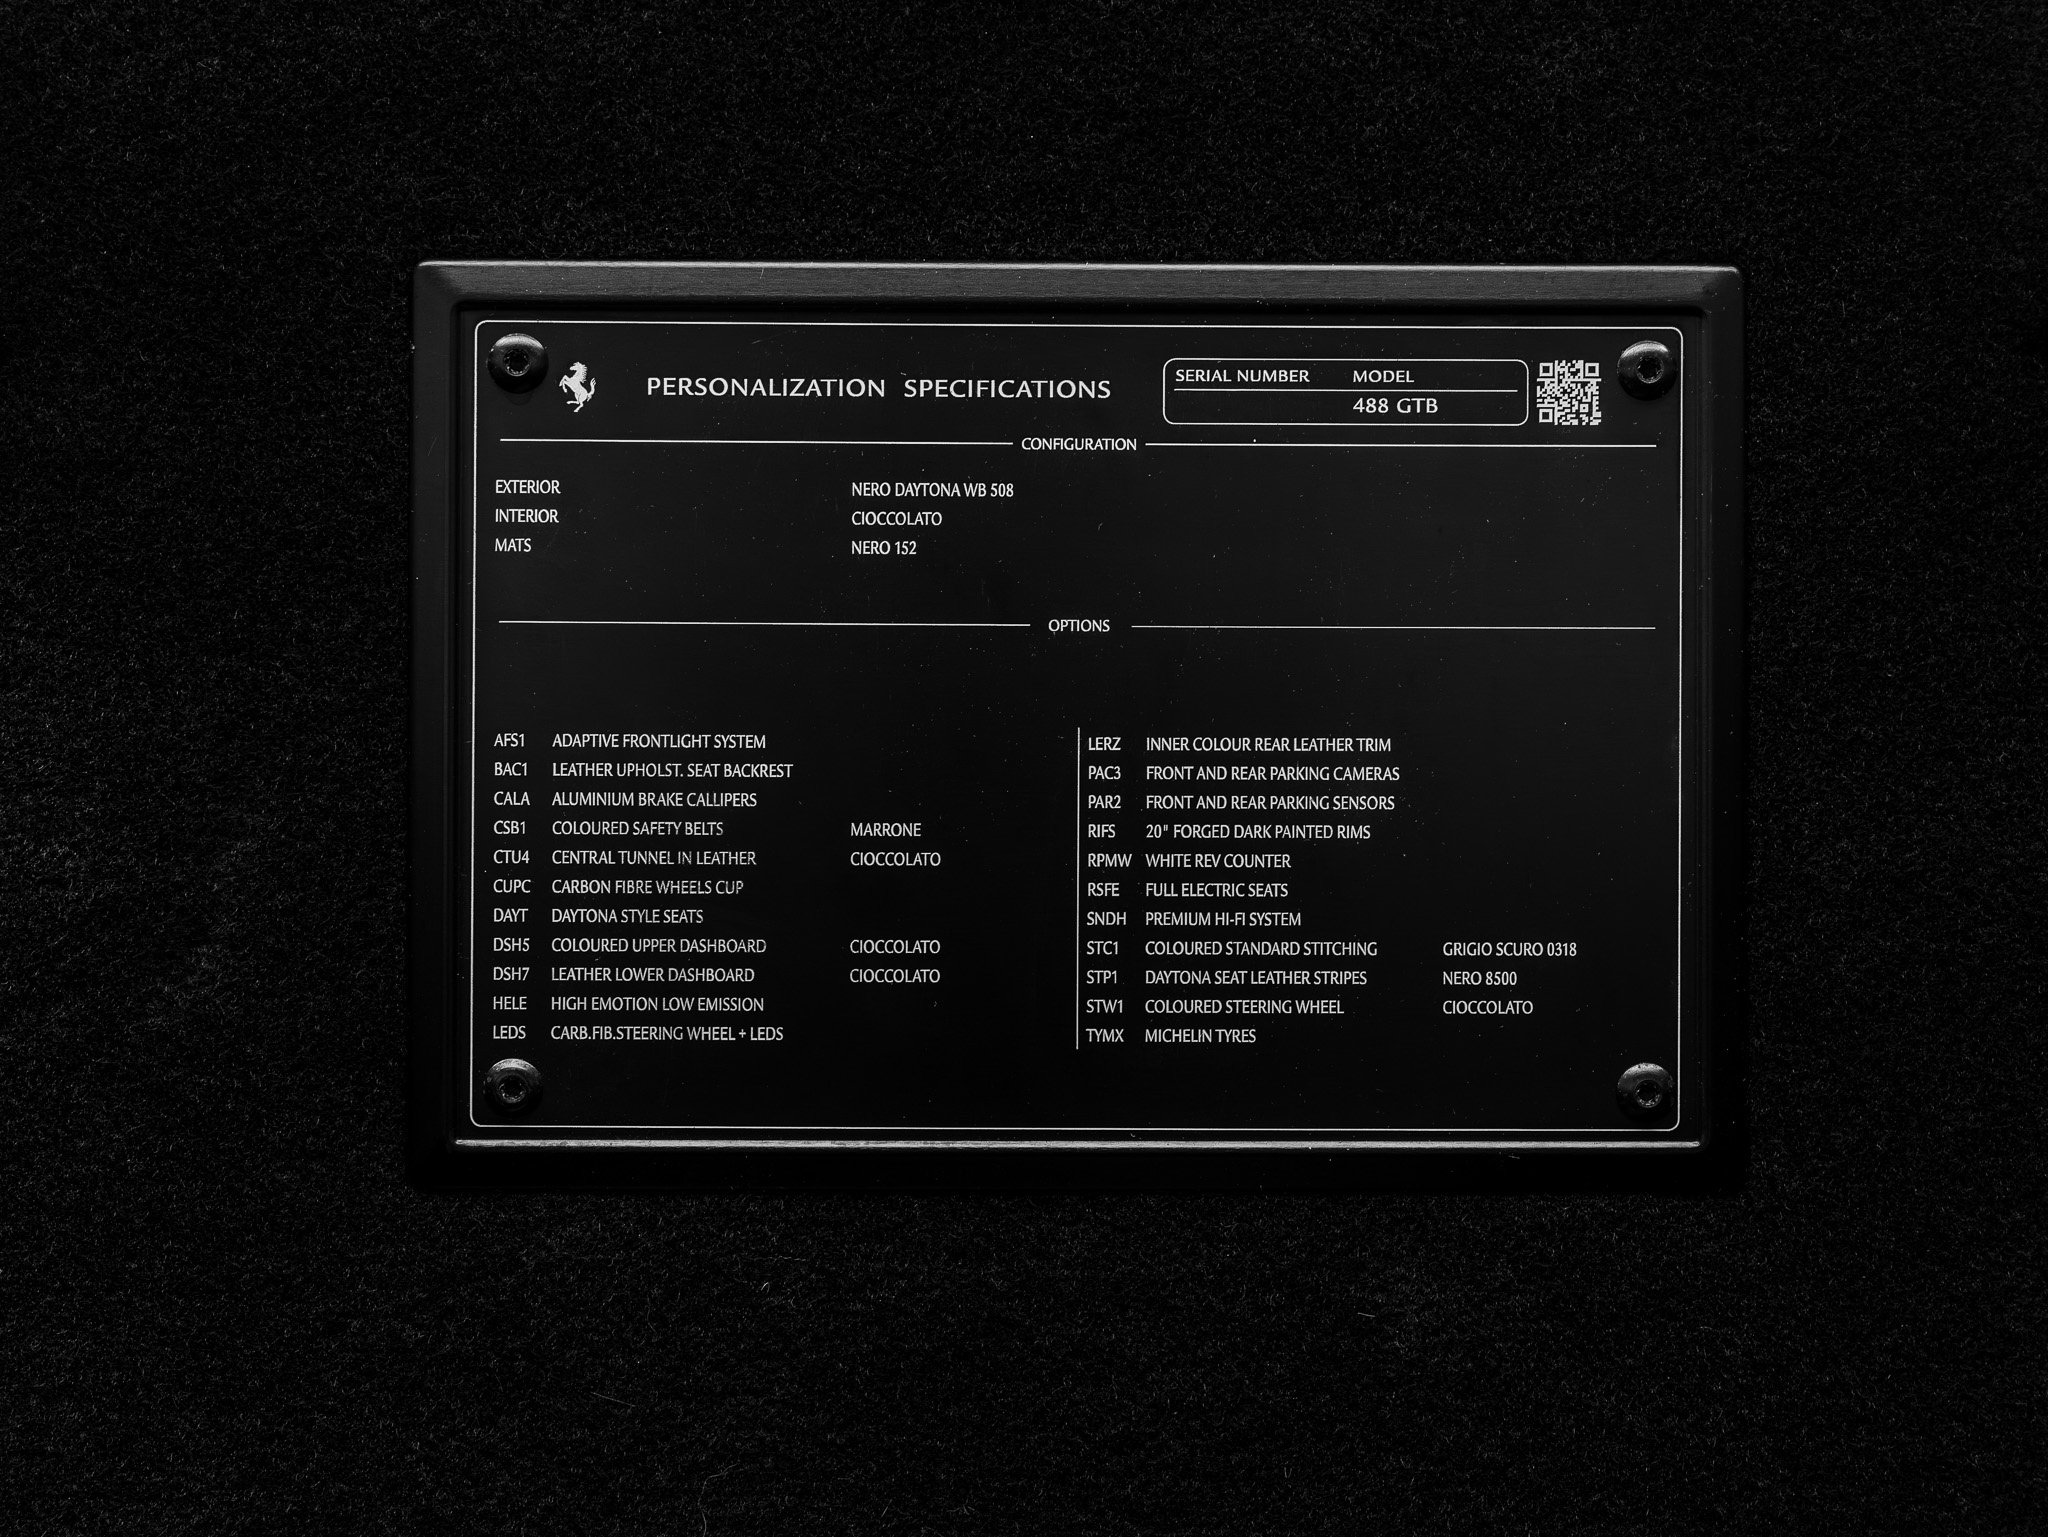This screenshot has width=2048, height=1537.
Task: Click the prancing horse logo
Action: [x=578, y=387]
